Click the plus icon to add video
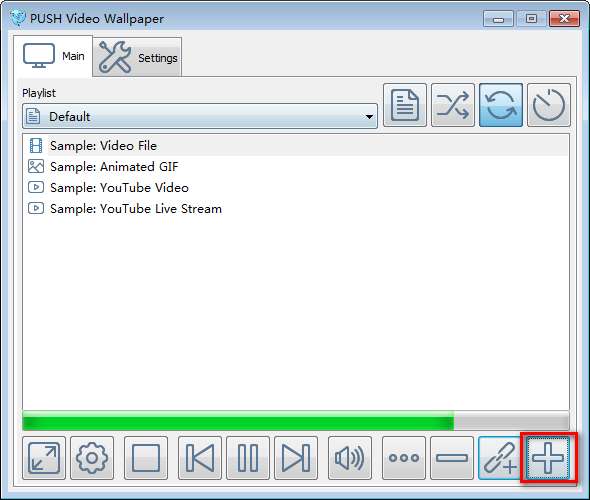The image size is (590, 500). click(x=548, y=458)
